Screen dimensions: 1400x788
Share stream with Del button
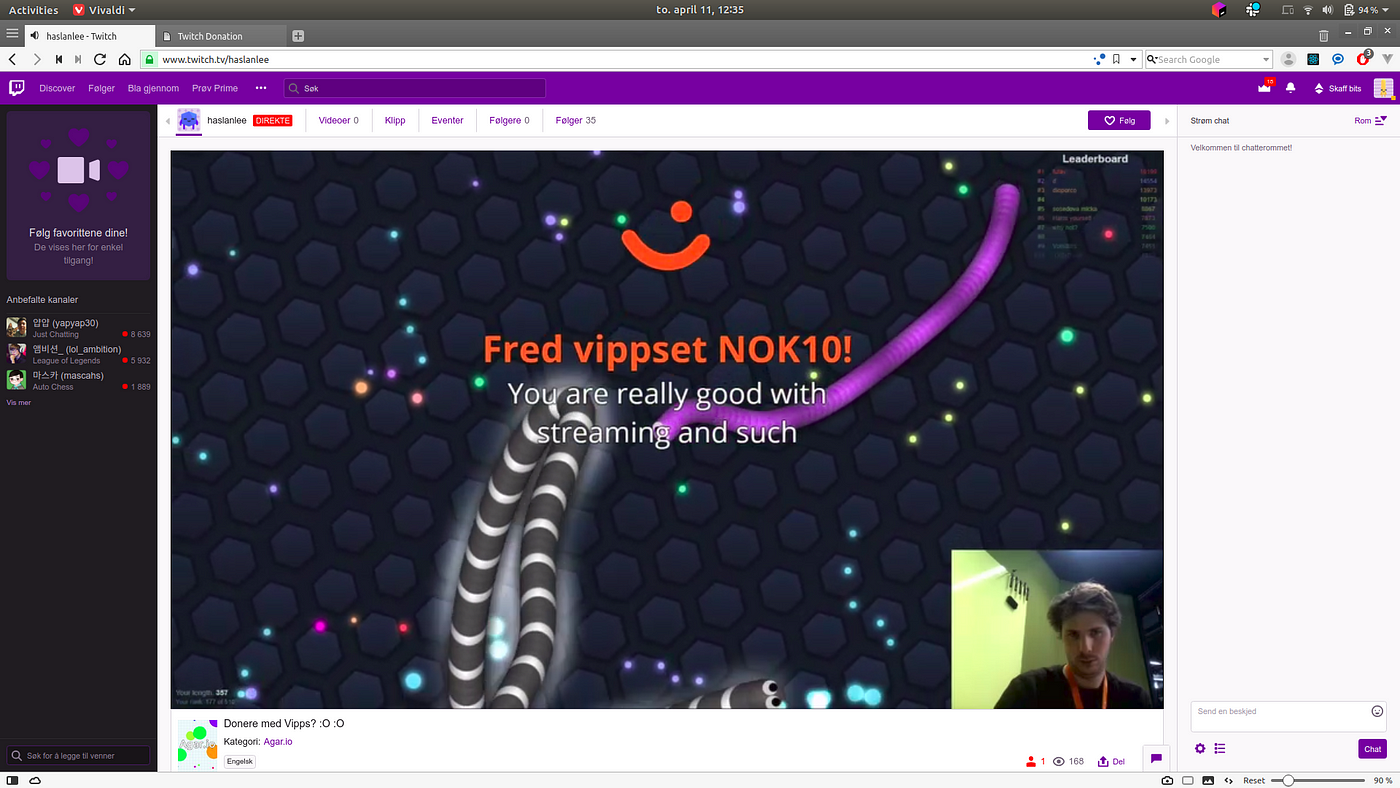click(x=1111, y=761)
